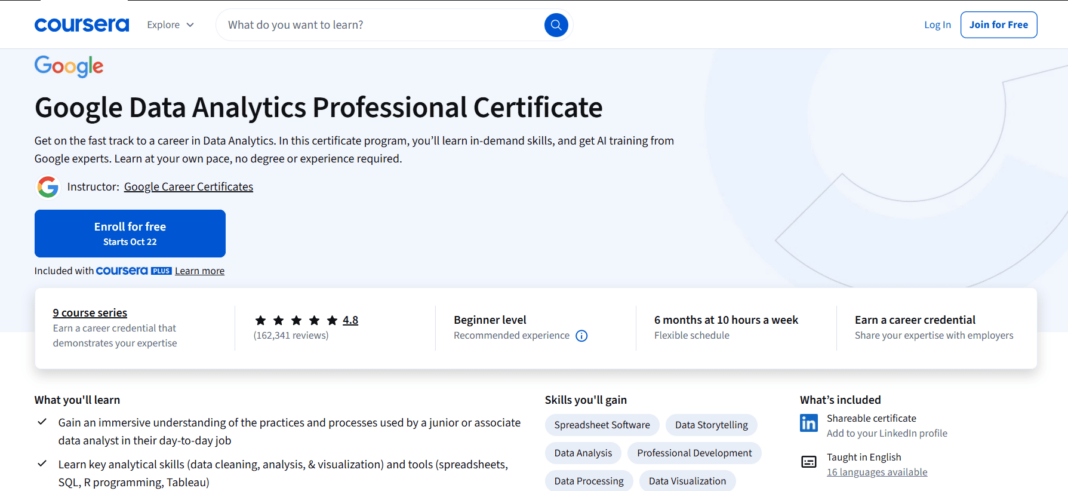Click the 'What you'll learn' heading
Screen dimensions: 1068x491
tap(77, 400)
